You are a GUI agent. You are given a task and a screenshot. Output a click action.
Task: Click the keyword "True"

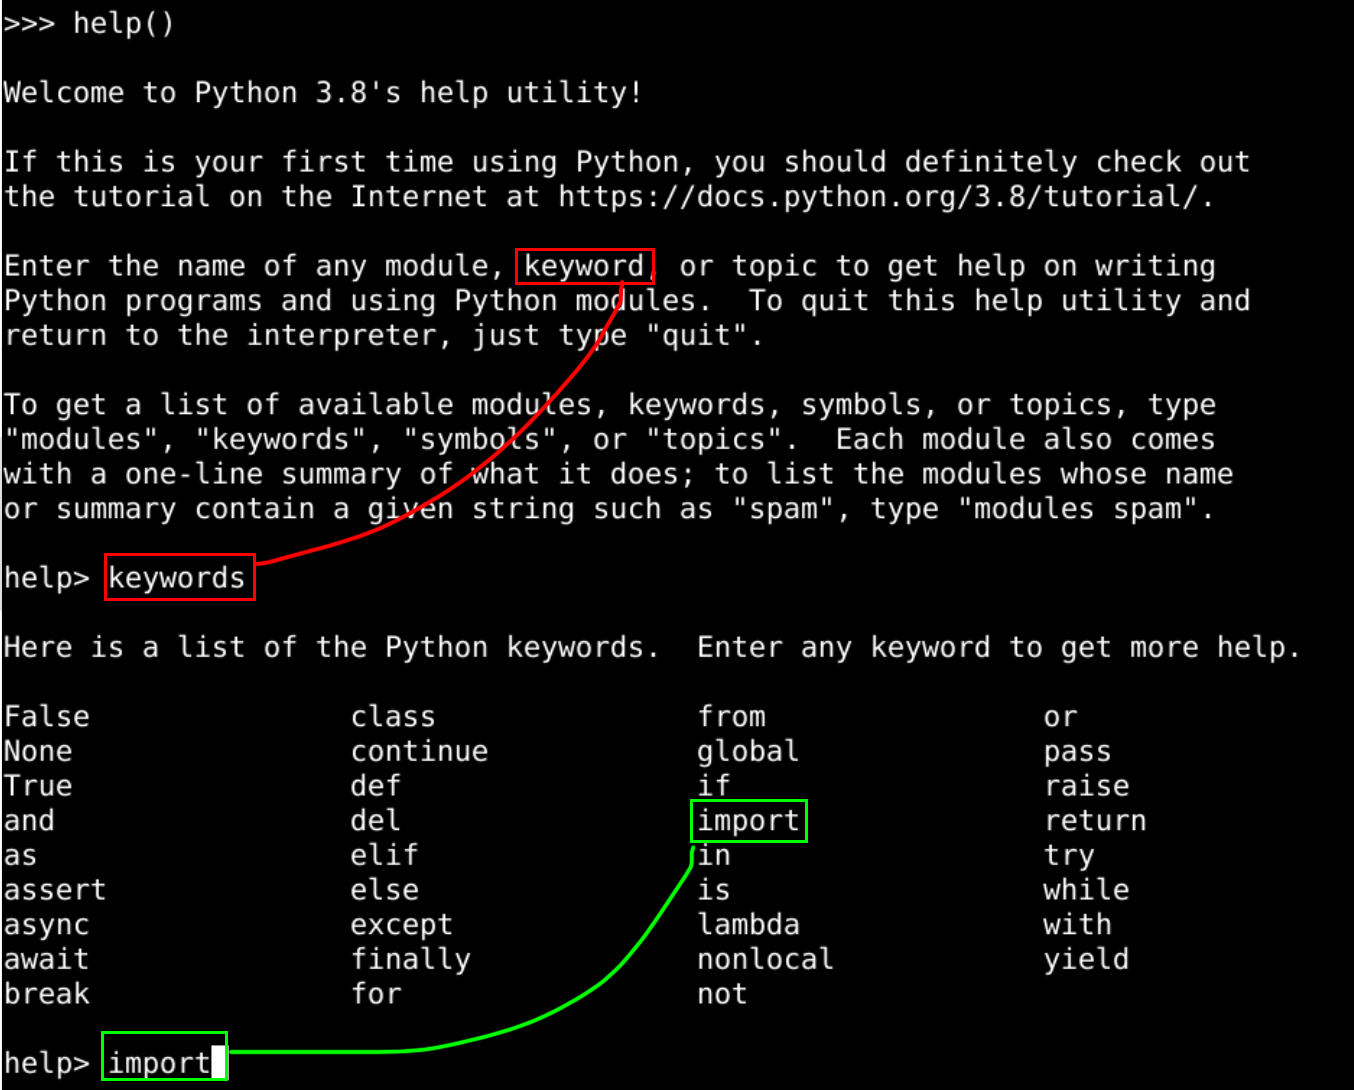38,786
